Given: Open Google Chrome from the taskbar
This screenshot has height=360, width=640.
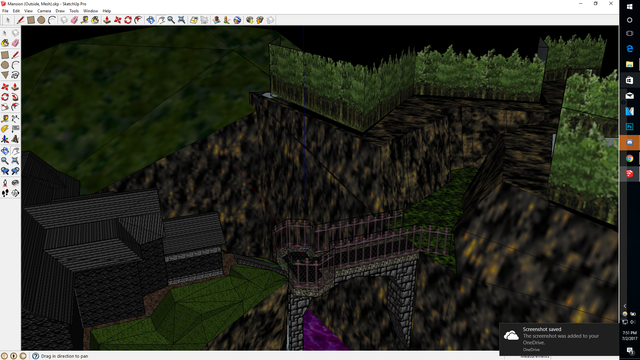Looking at the screenshot, I should (629, 158).
